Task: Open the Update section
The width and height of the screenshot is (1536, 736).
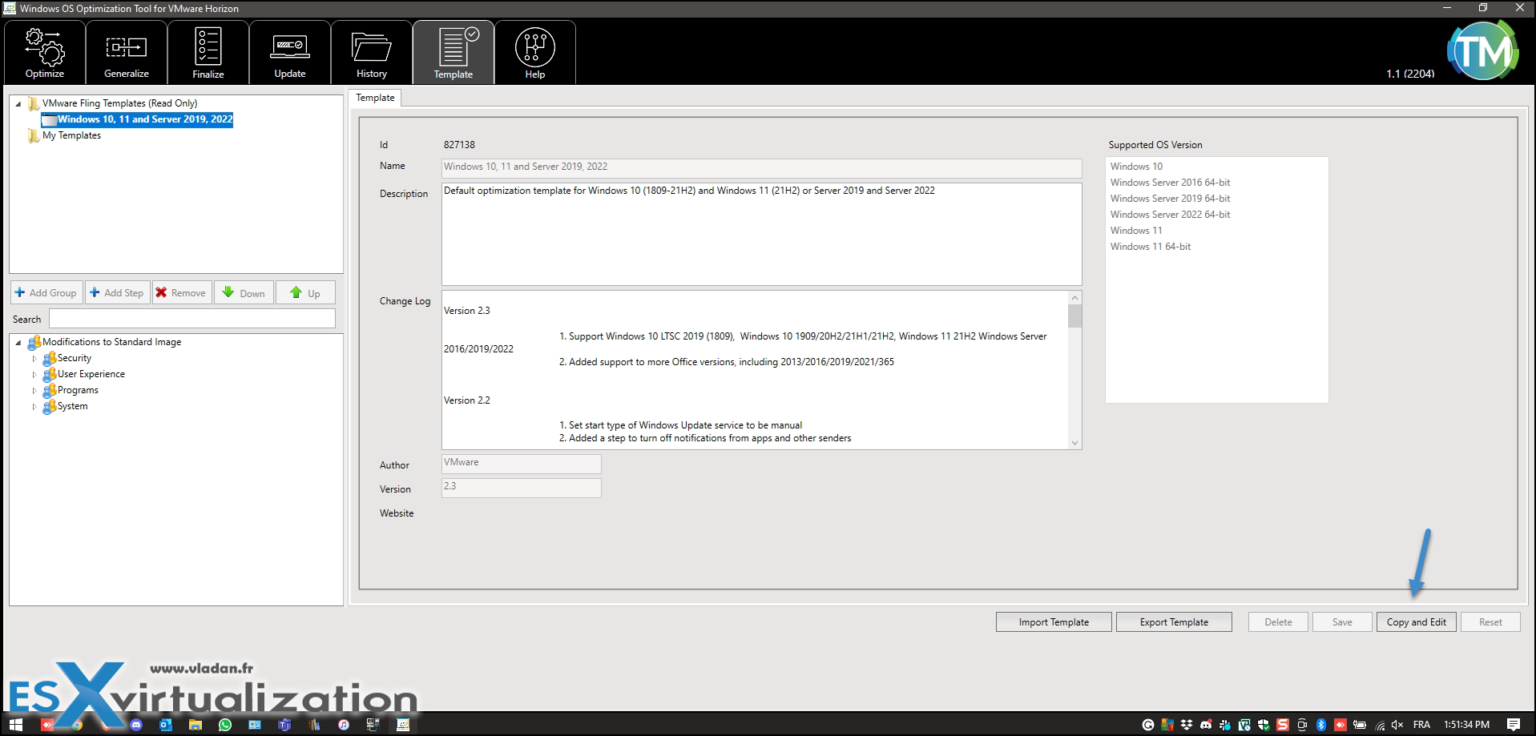Action: [289, 52]
